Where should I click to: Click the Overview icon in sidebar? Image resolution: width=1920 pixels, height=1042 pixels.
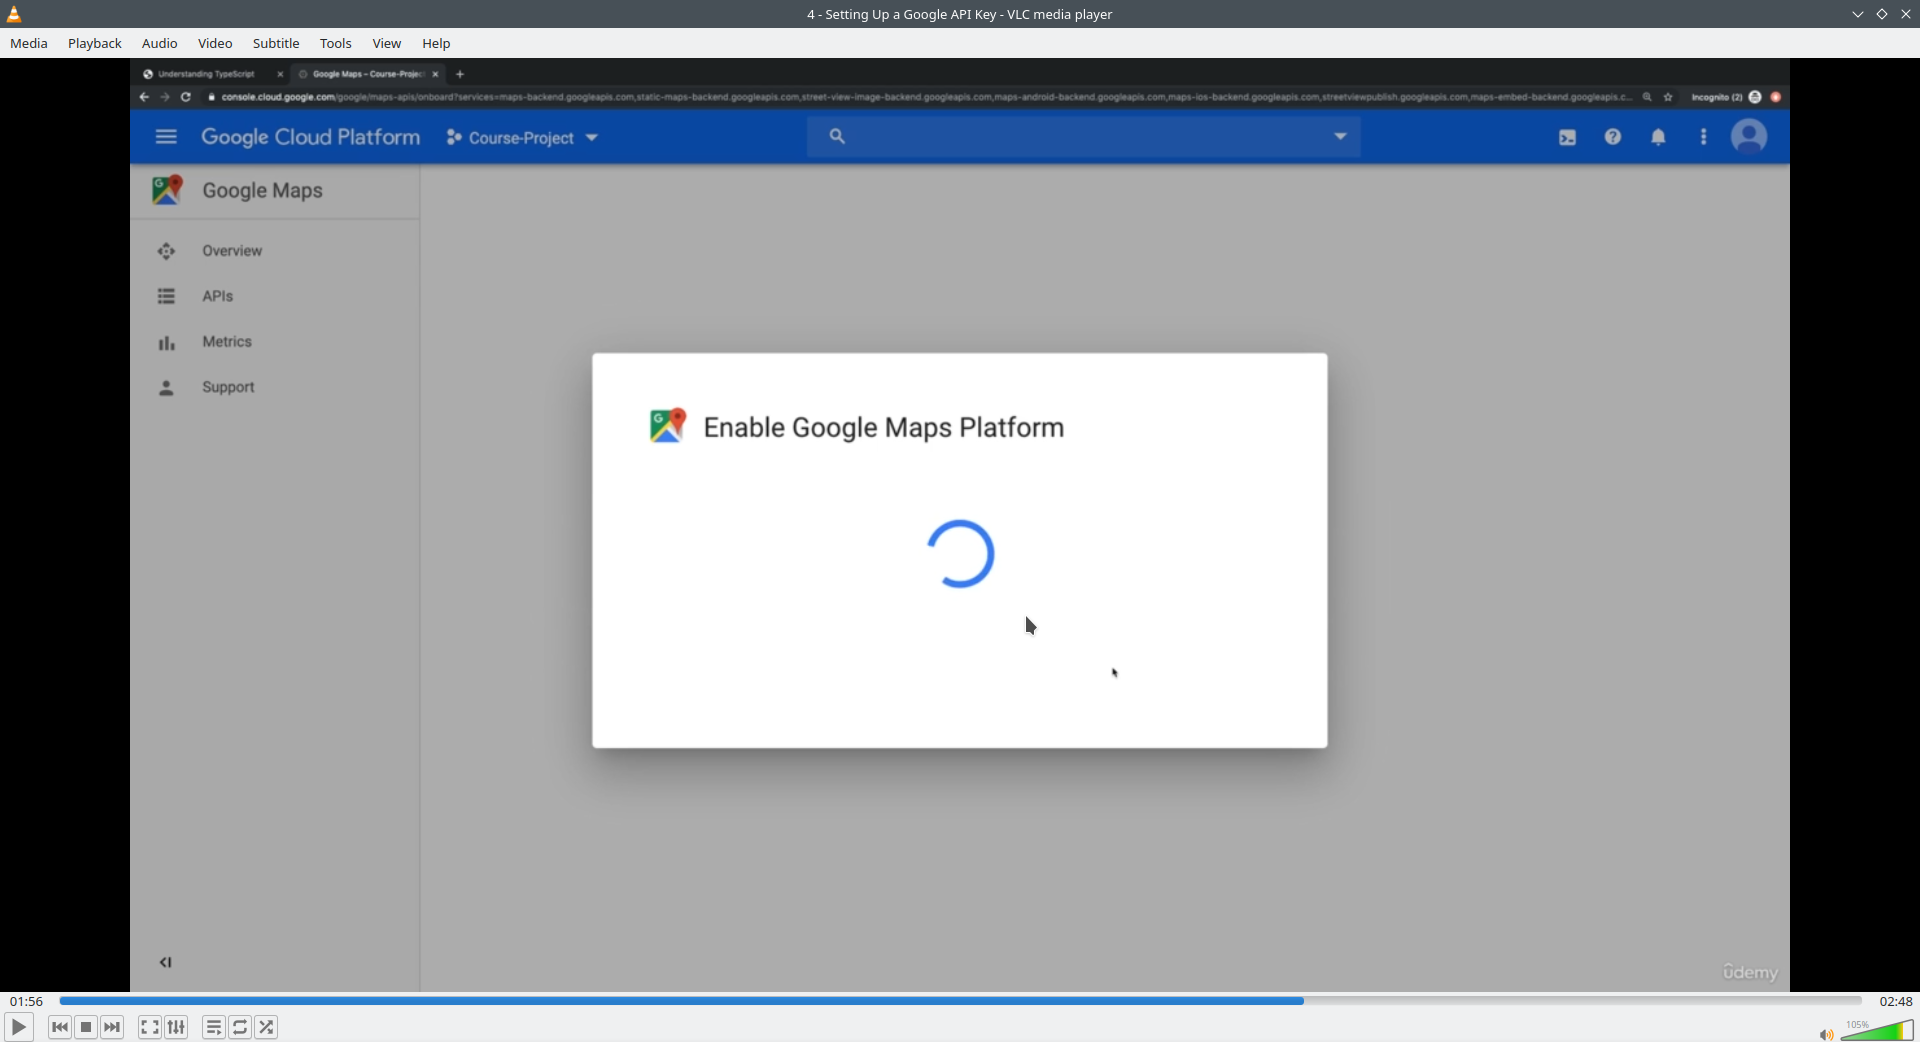[x=166, y=251]
